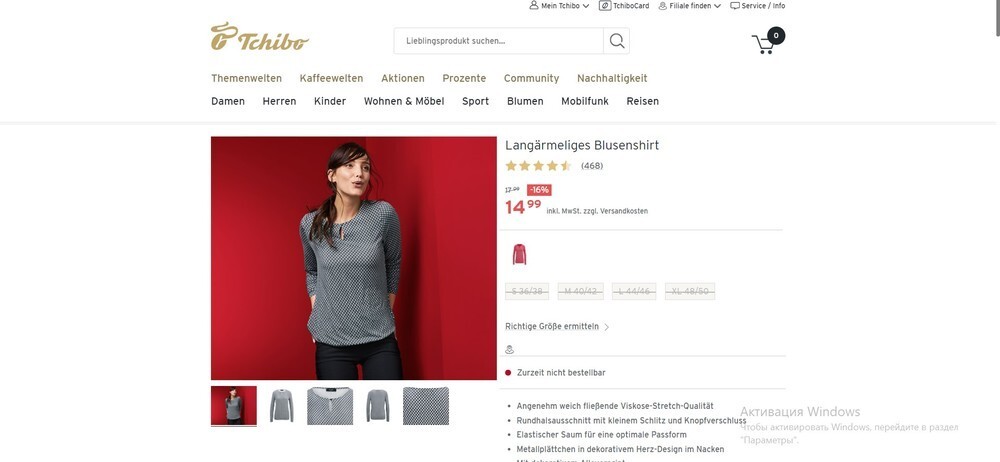Click the Lieblingsprodukt suchen search field
1000x462 pixels.
[499, 41]
